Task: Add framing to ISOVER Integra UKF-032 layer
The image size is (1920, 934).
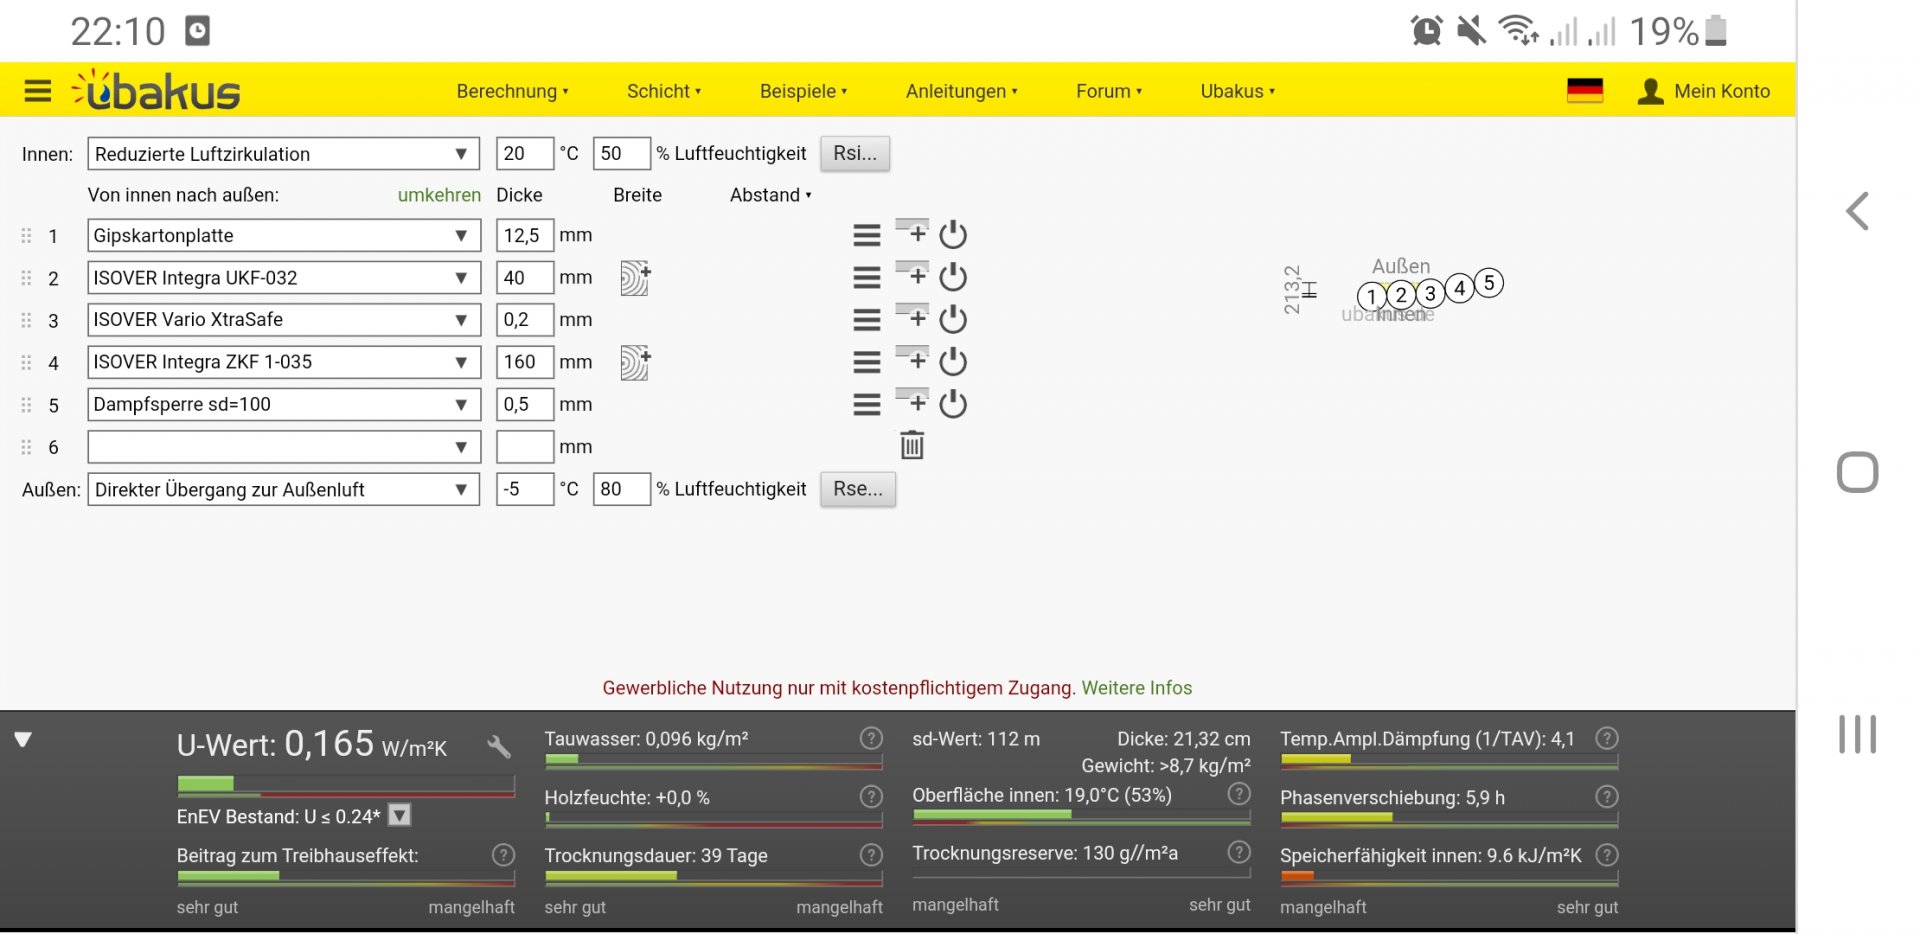Action: 635,278
